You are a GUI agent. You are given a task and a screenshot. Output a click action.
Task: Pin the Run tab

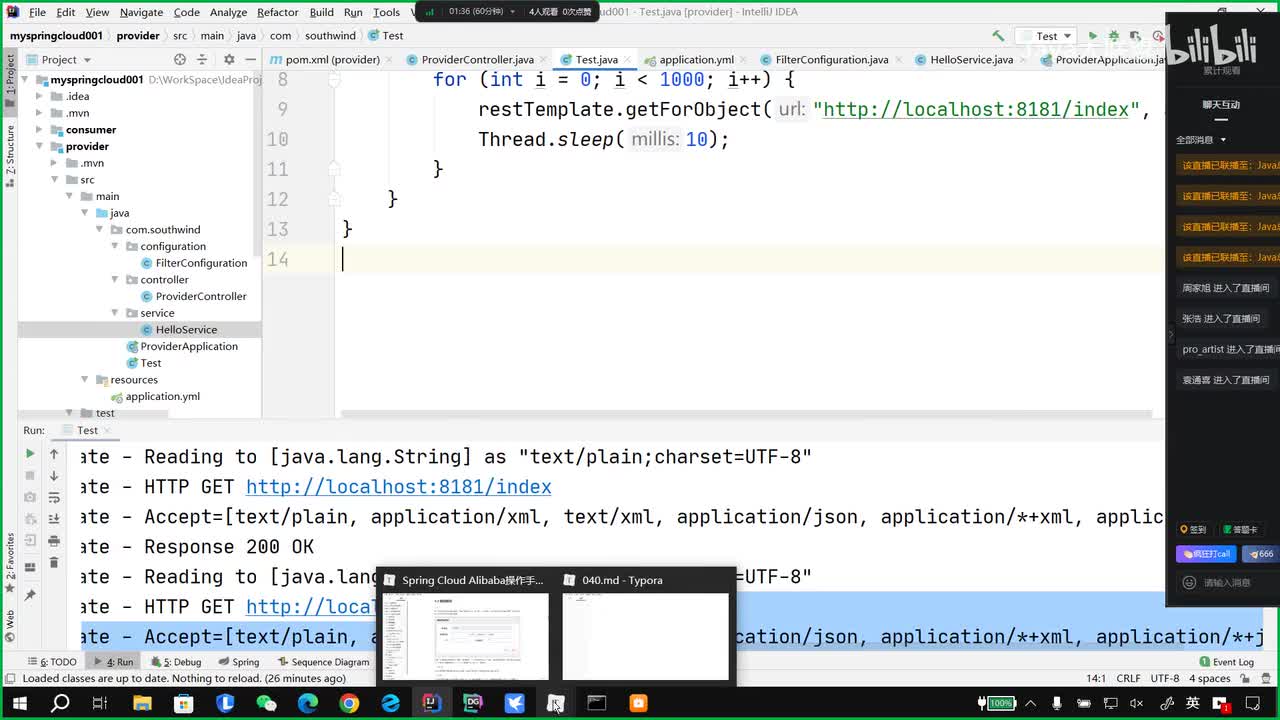(30, 595)
